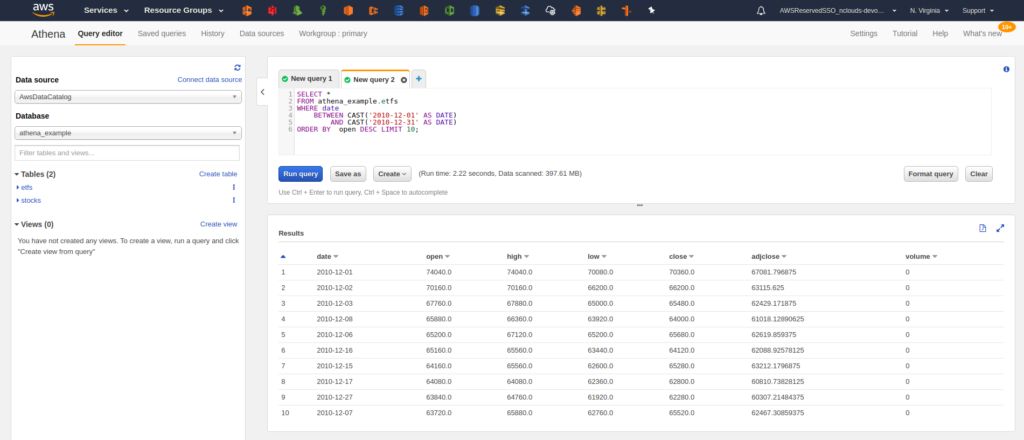Clear the query editor
Viewport: 1024px width, 440px height.
(x=979, y=174)
